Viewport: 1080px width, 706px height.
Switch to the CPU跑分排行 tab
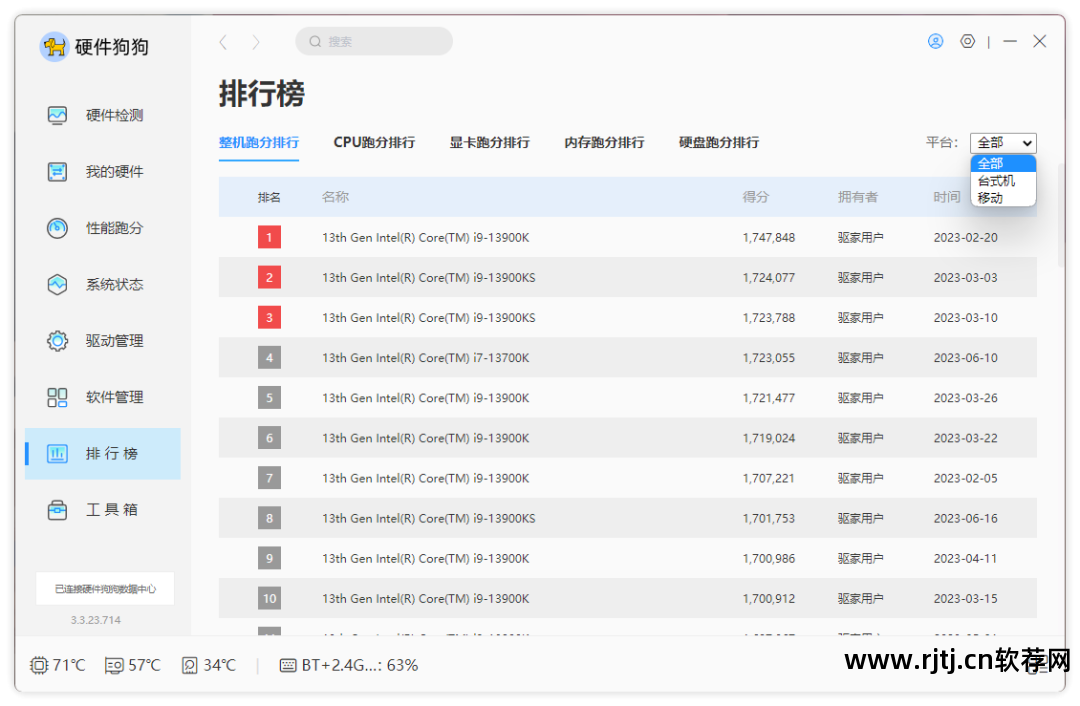pyautogui.click(x=372, y=142)
